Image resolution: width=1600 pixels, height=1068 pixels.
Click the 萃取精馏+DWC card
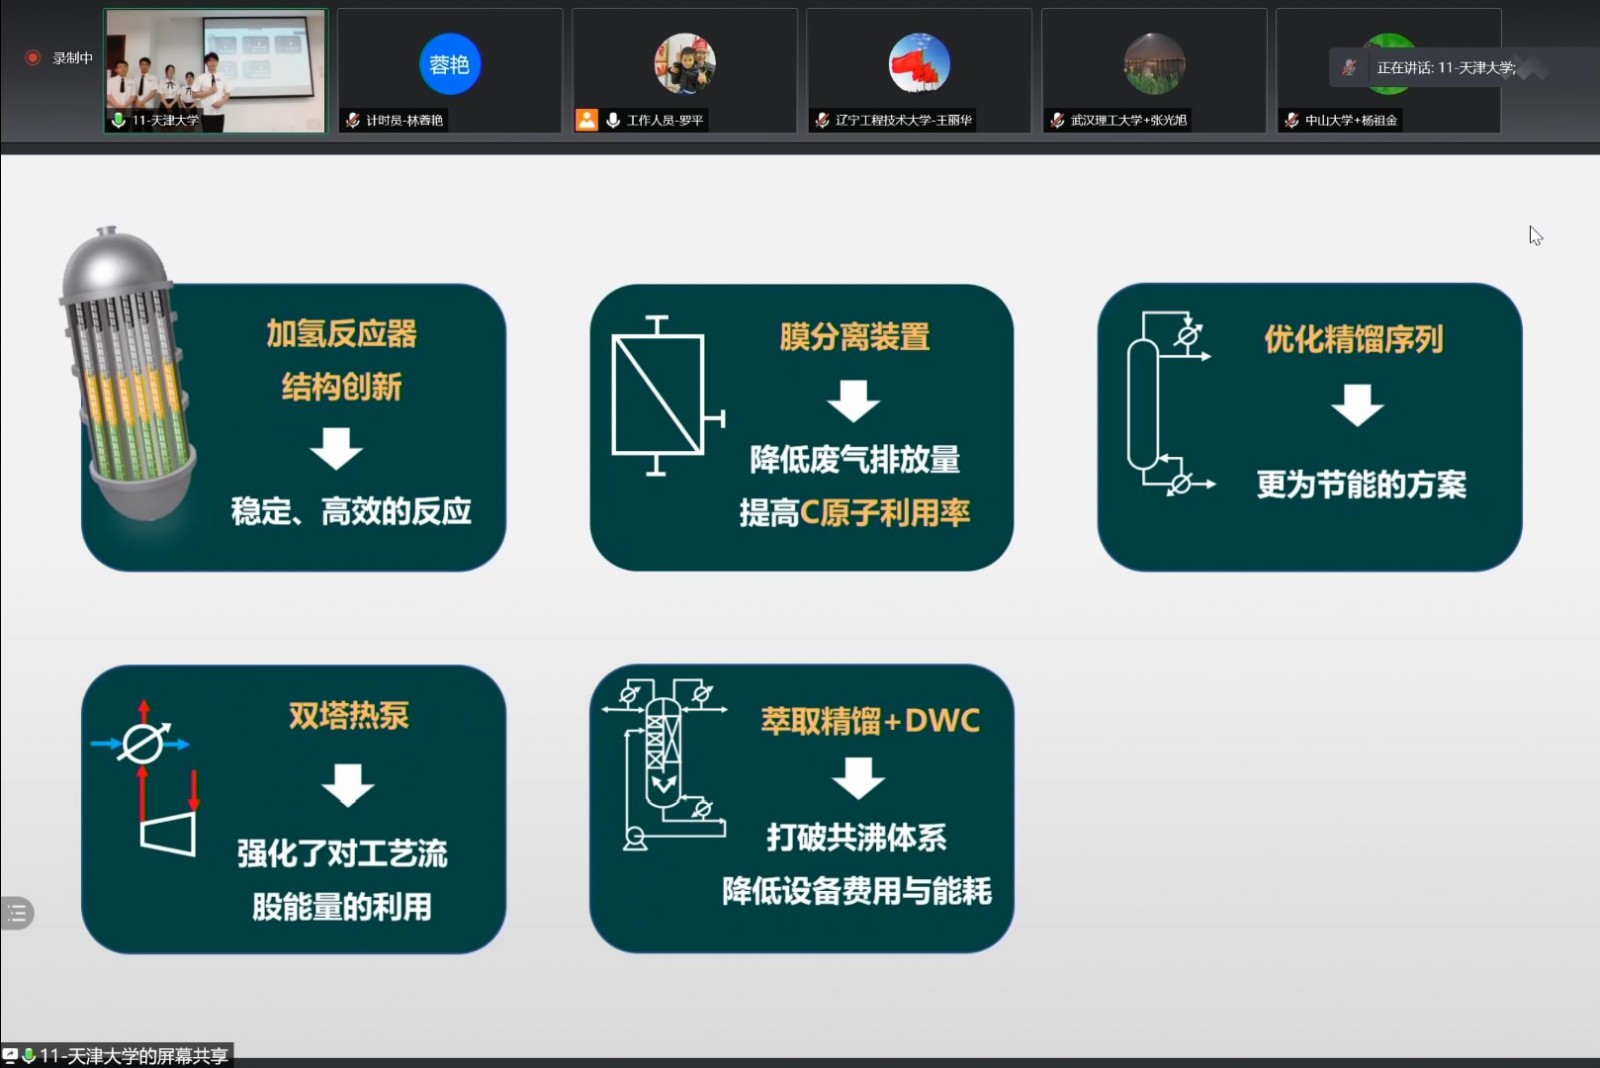coord(801,809)
